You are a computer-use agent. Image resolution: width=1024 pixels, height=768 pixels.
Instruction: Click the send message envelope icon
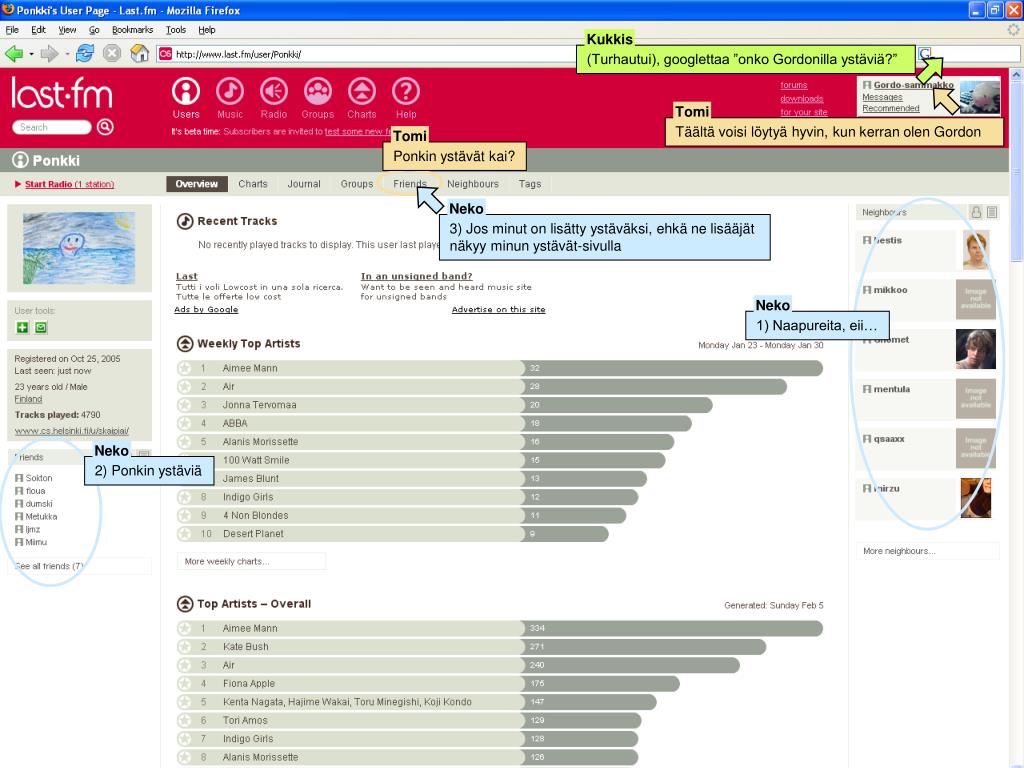click(41, 328)
